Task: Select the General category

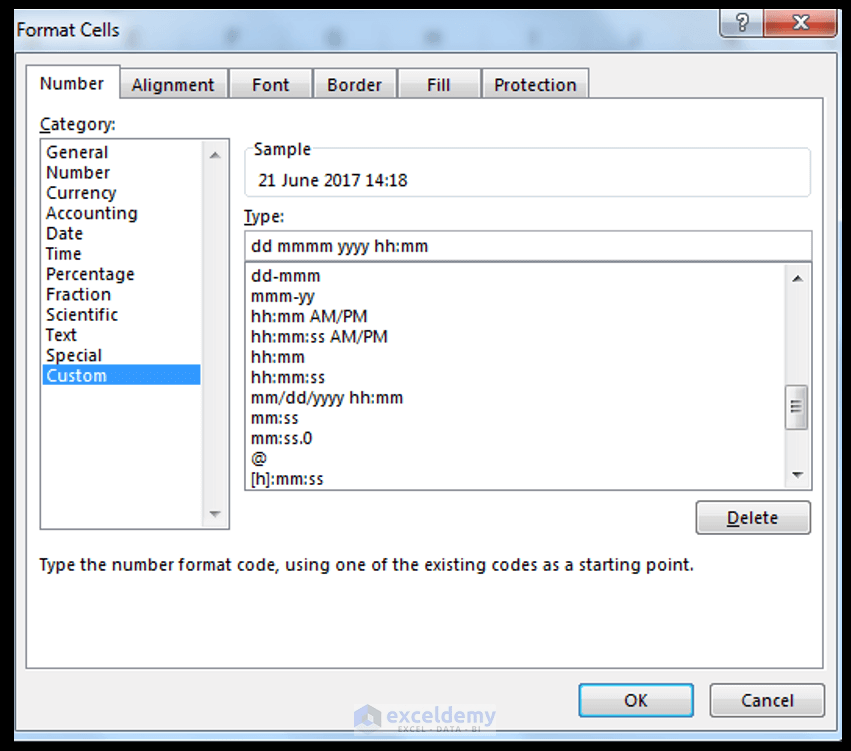Action: (x=76, y=152)
